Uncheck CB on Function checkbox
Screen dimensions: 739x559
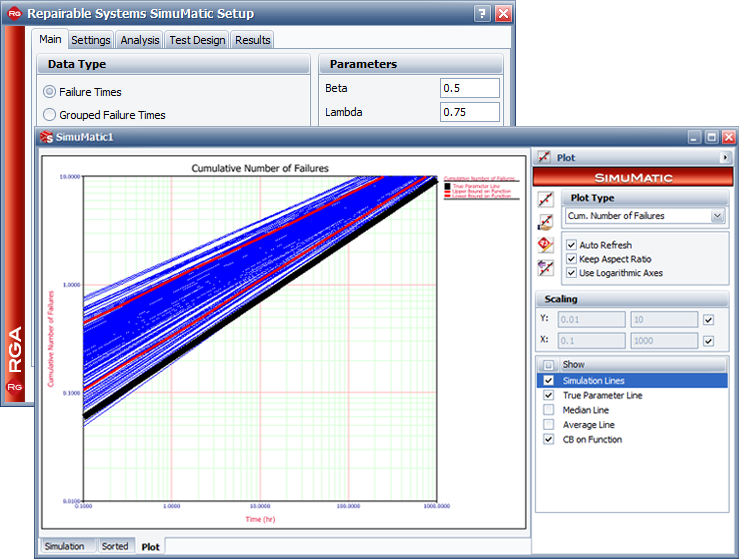point(549,439)
